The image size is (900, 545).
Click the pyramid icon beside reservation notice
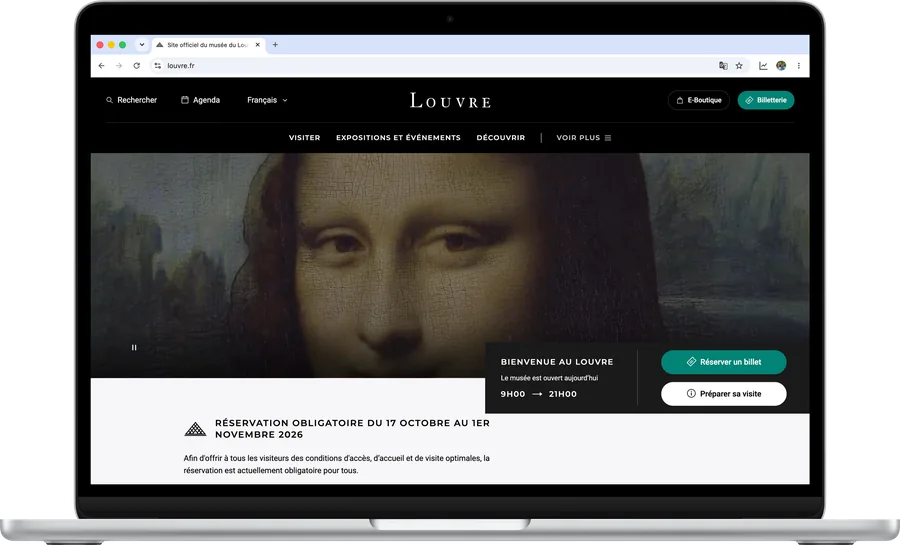click(195, 429)
